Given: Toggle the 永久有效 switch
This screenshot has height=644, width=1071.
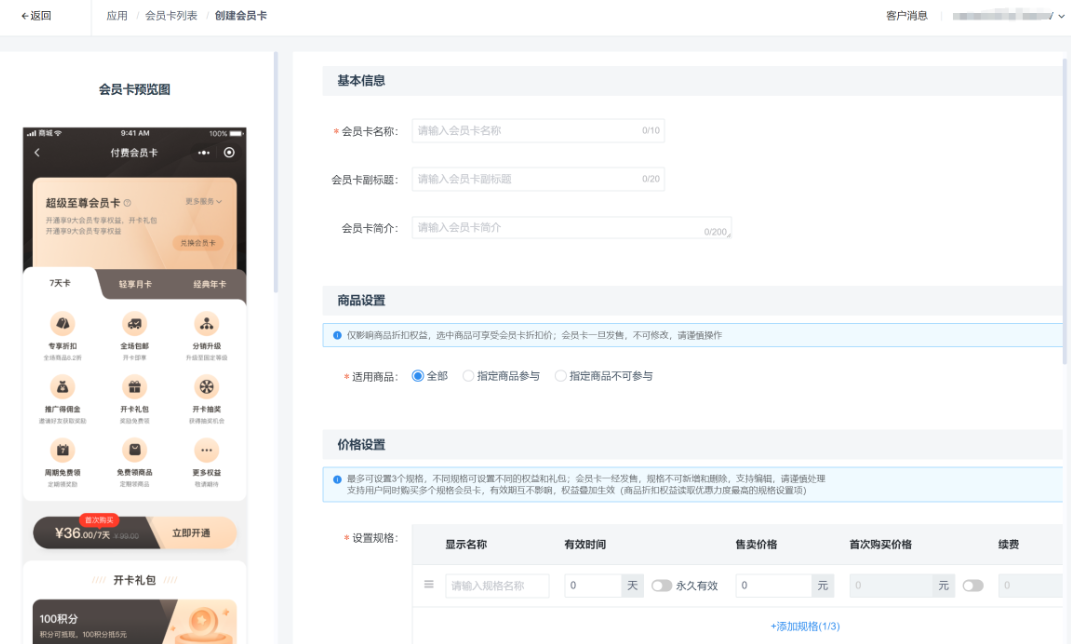Looking at the screenshot, I should tap(661, 586).
